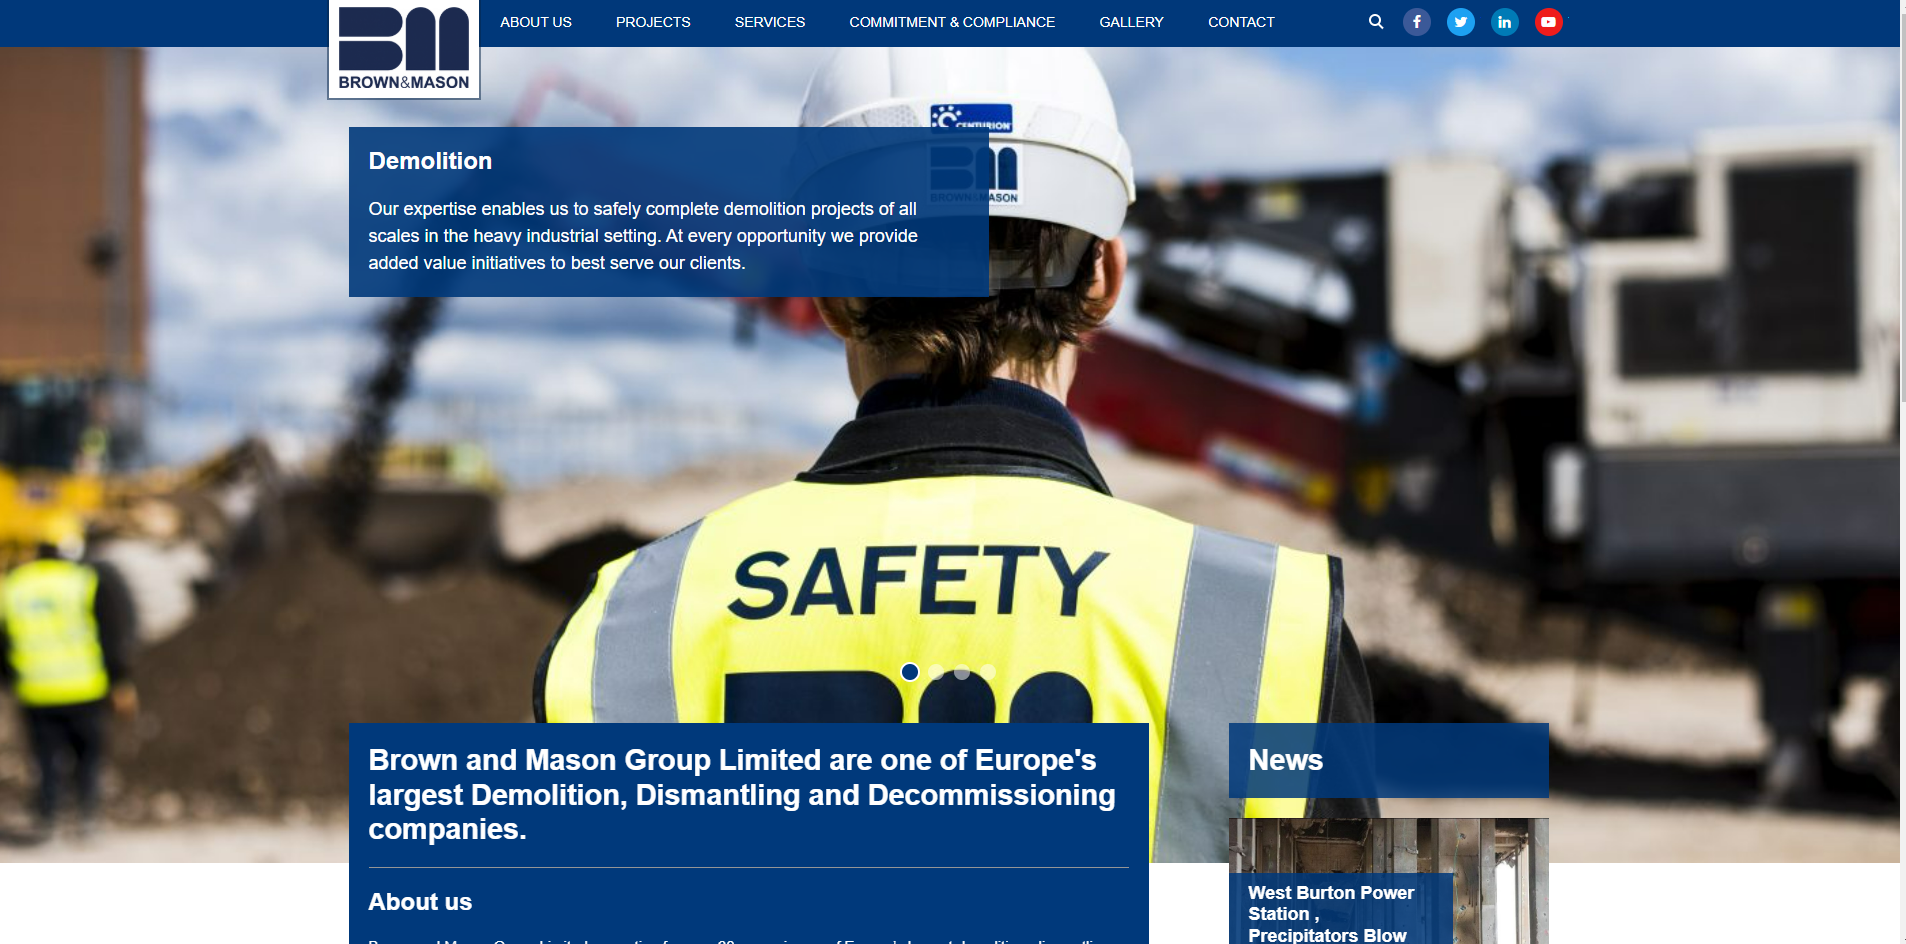Screen dimensions: 1906x944
Task: Select the second carousel dot
Action: pyautogui.click(x=937, y=673)
